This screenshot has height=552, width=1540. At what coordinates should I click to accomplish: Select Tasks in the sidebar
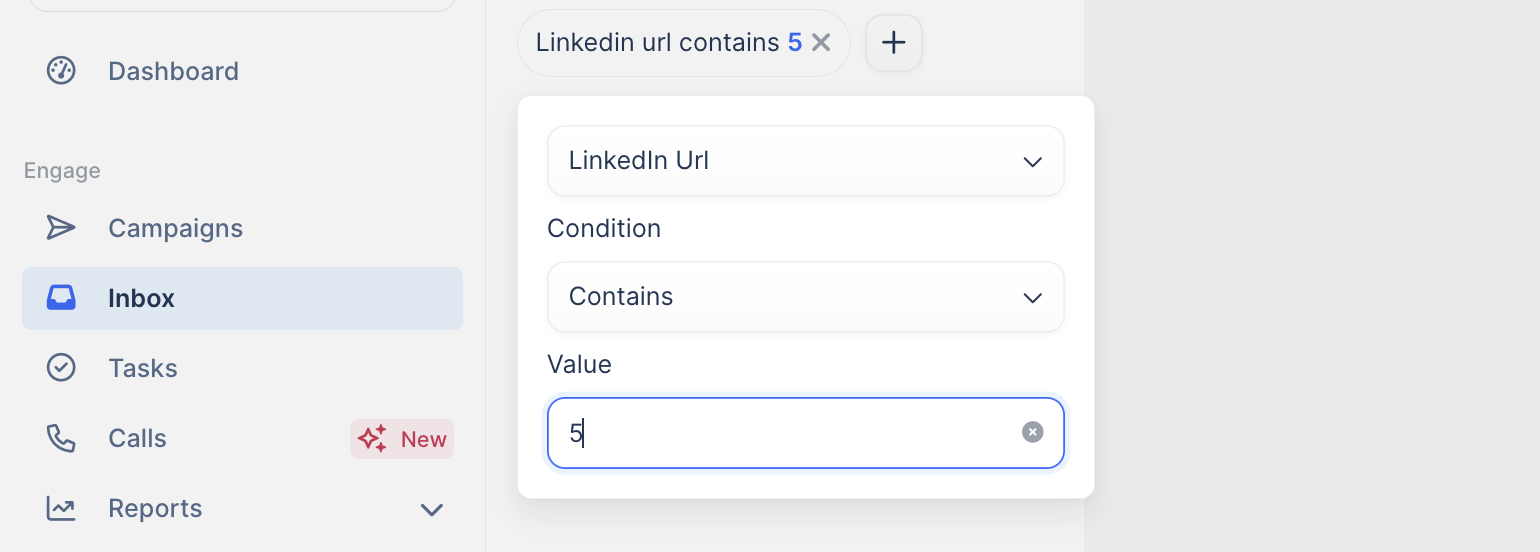point(143,368)
